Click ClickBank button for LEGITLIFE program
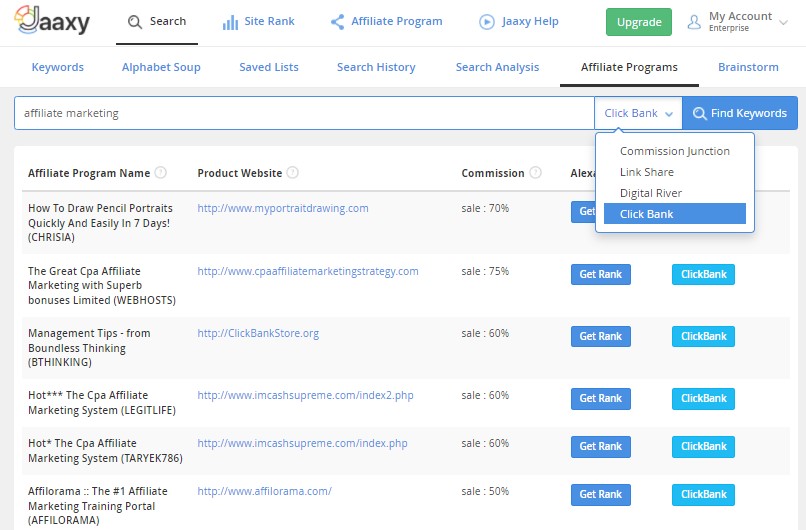 703,399
